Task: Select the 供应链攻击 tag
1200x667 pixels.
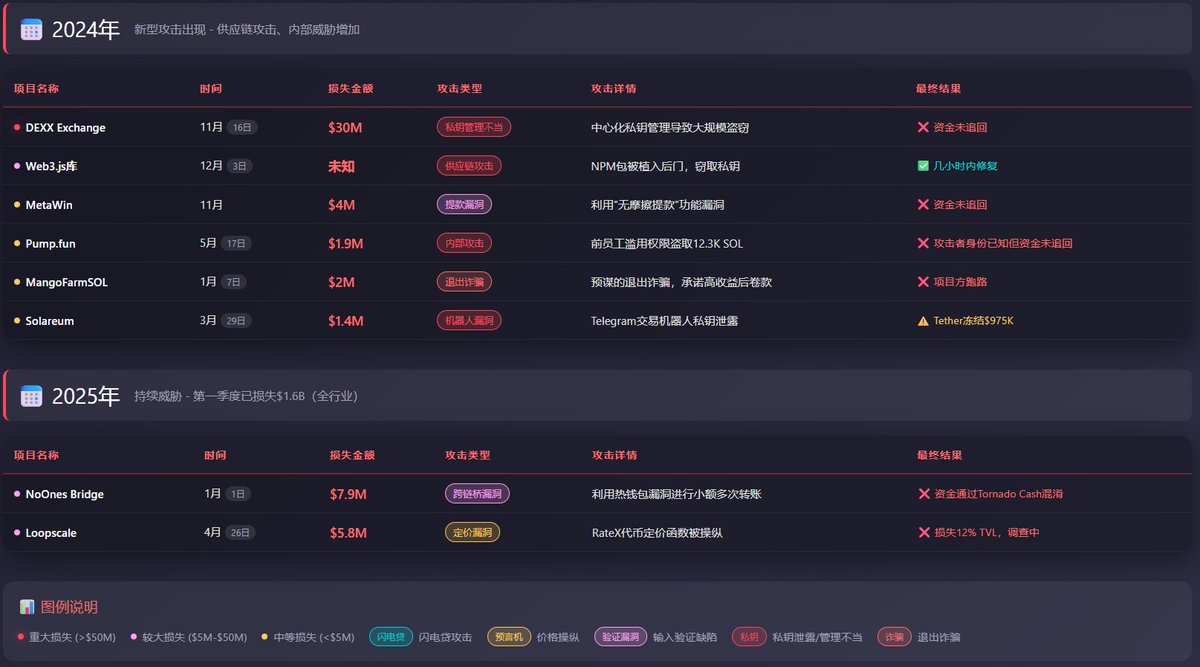Action: 469,166
